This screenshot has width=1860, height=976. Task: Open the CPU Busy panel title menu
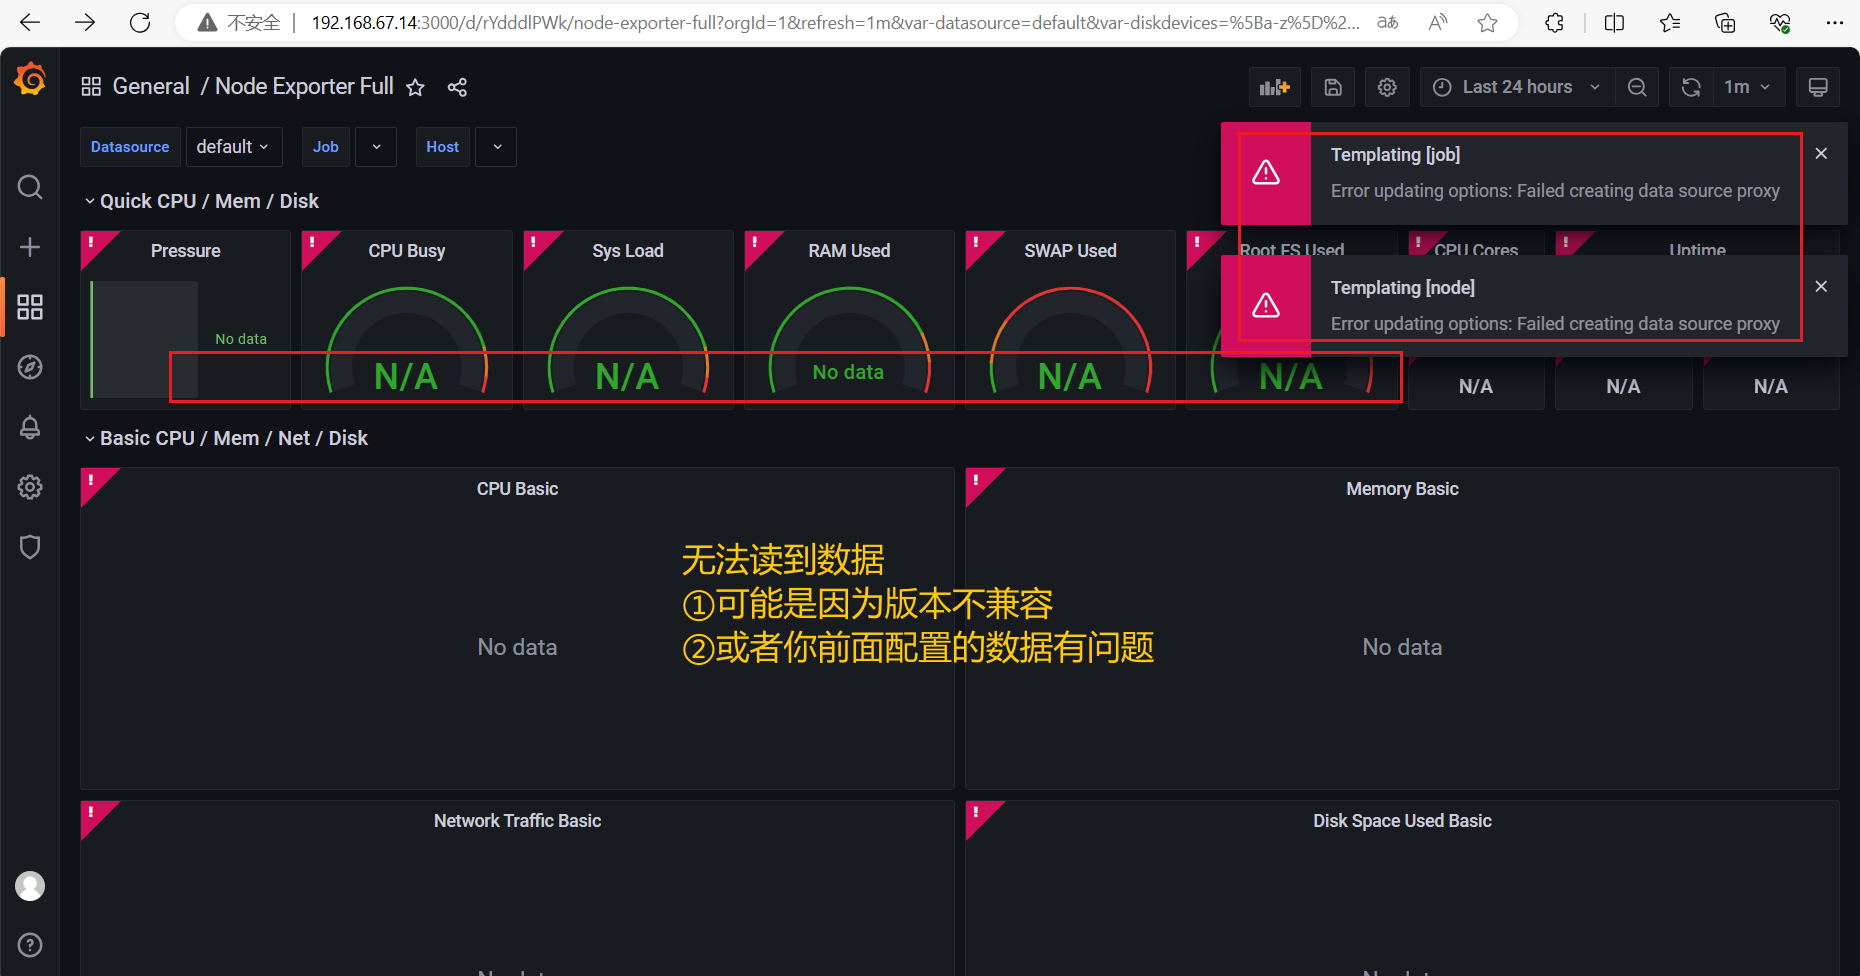(407, 251)
